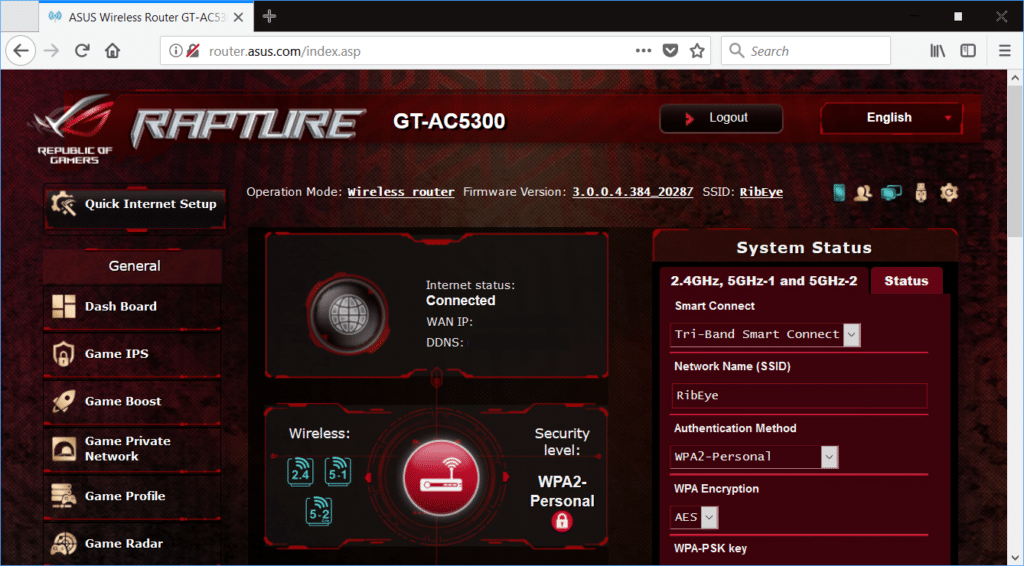Viewport: 1024px width, 566px height.
Task: Click the Internet globe icon
Action: point(348,314)
